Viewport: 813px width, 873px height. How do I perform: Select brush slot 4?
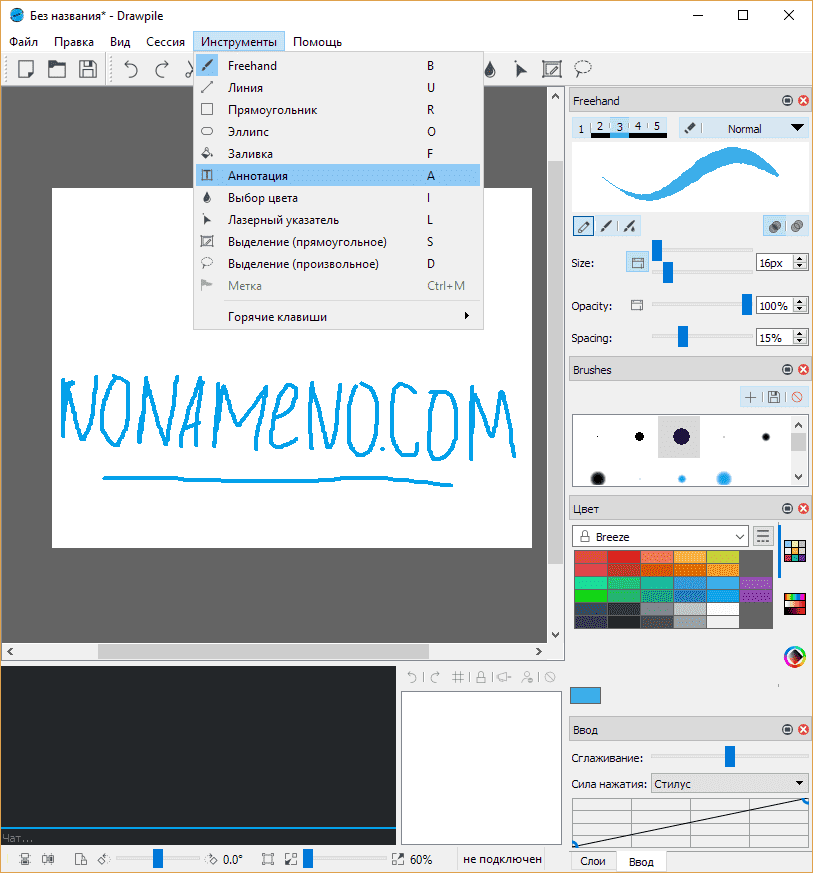(638, 127)
